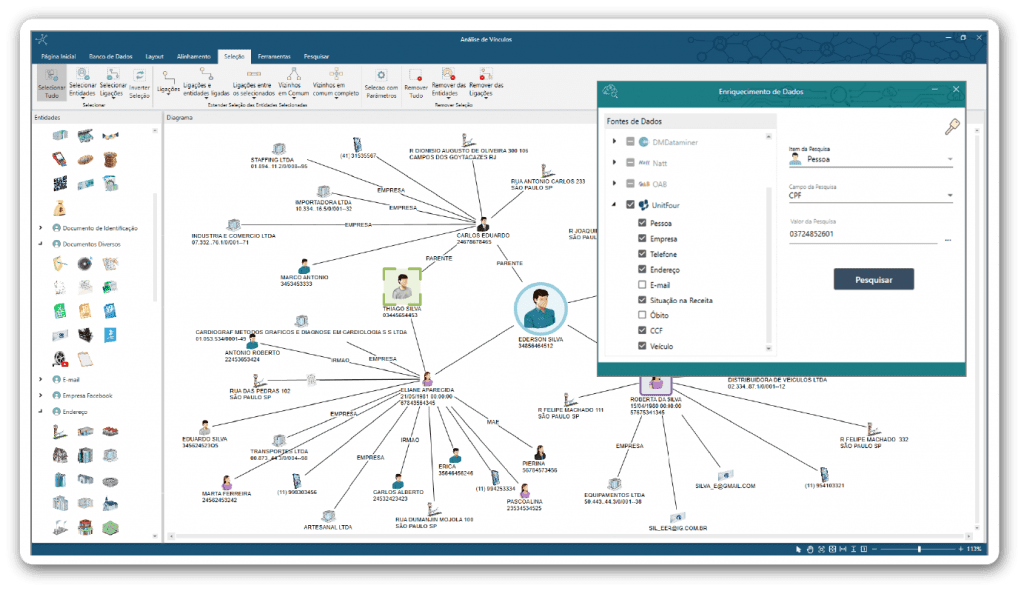Click Remover das Ligações button
Viewport: 1024px width, 591px height.
[x=486, y=83]
